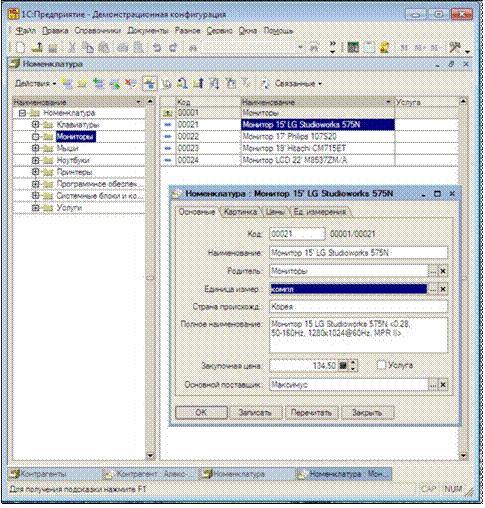The height and width of the screenshot is (508, 485).
Task: Click the Undo arrow icon
Action: pos(157,48)
